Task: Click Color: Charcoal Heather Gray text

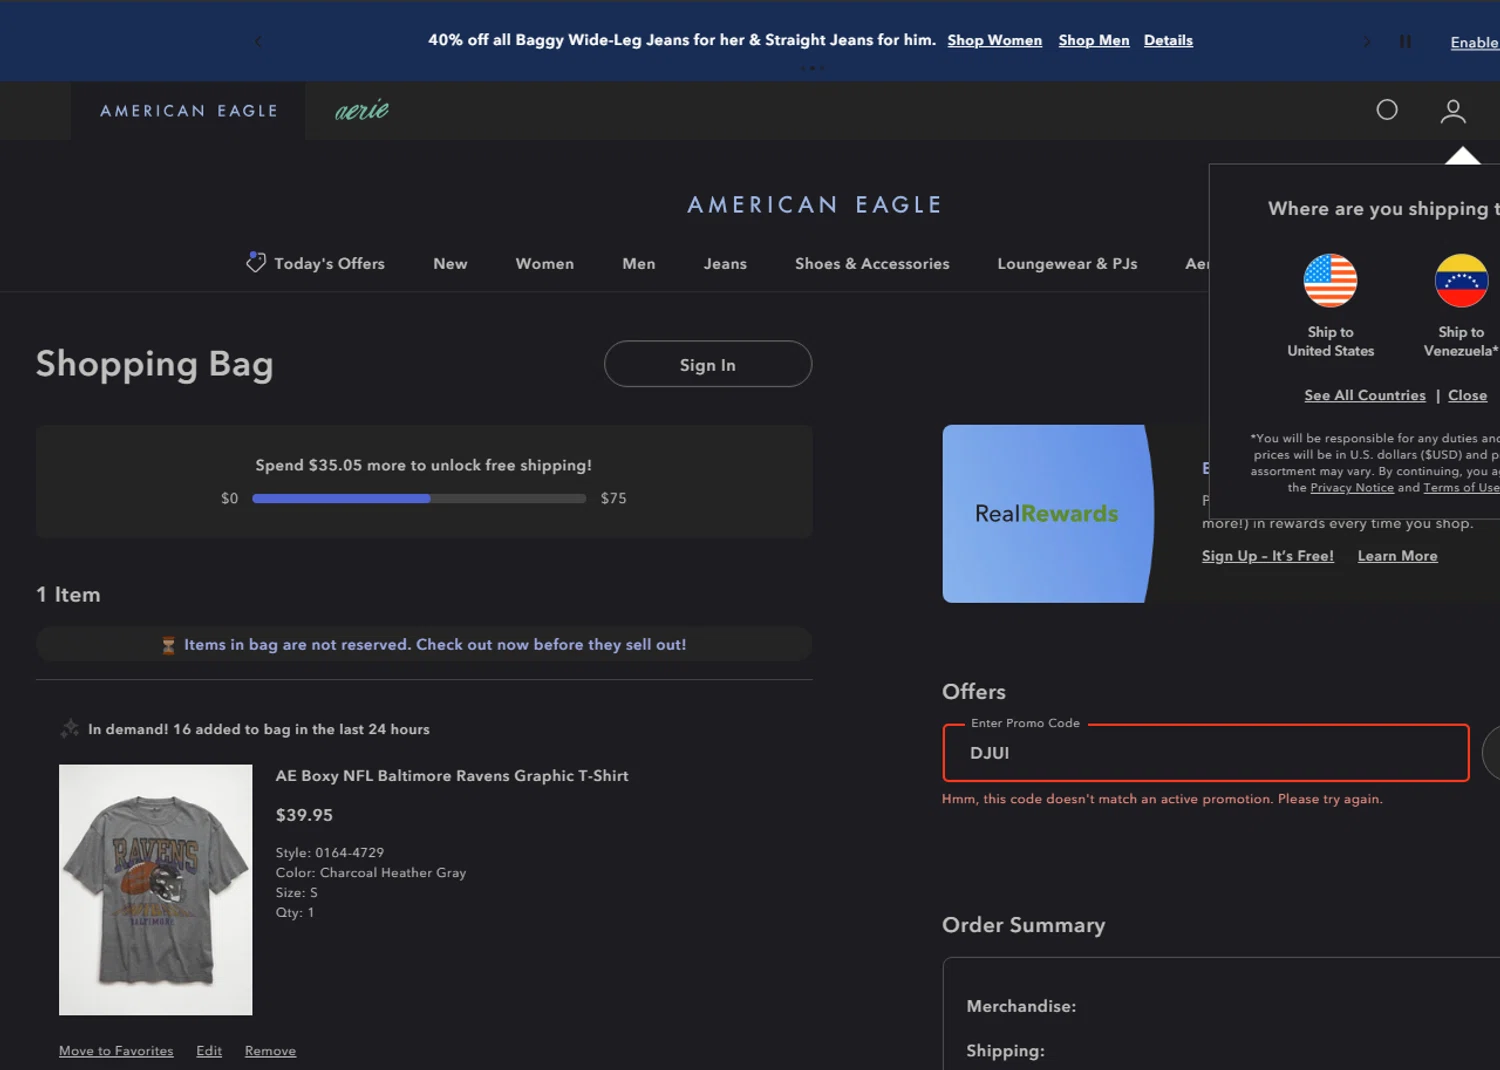Action: click(x=371, y=873)
